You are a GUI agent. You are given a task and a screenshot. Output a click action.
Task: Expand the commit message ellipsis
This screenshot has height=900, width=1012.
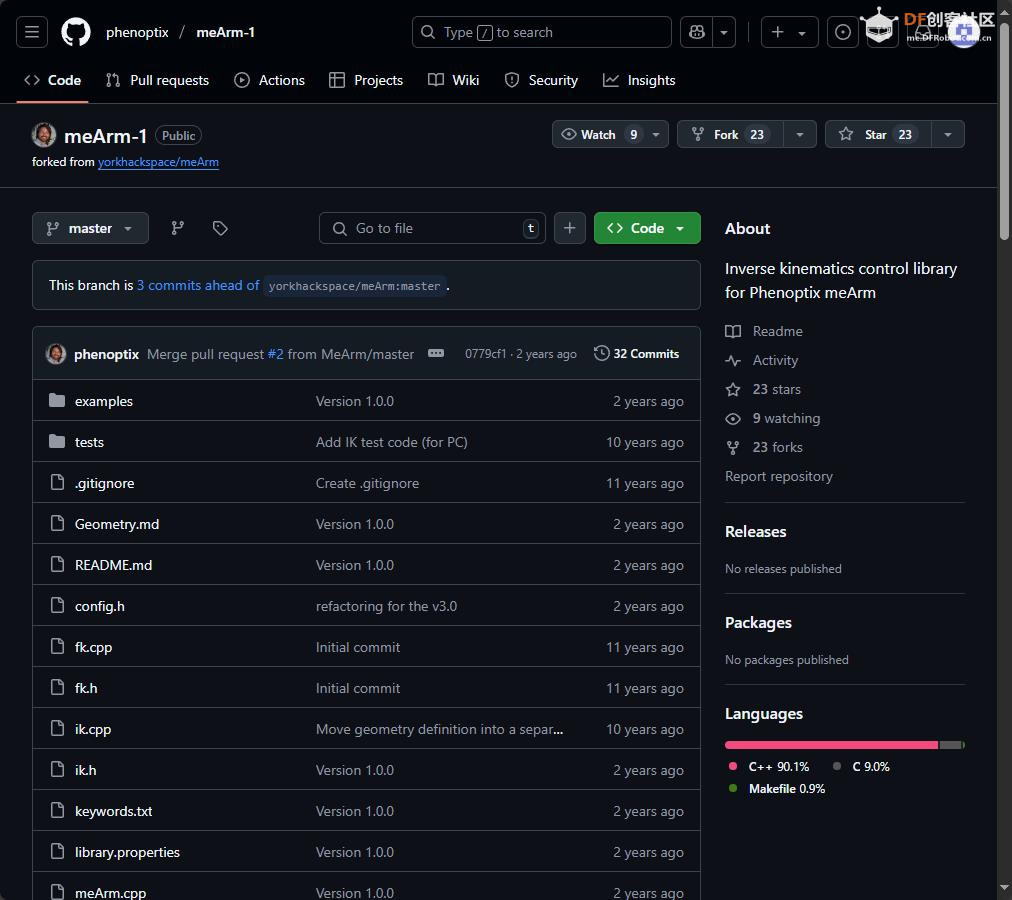436,353
